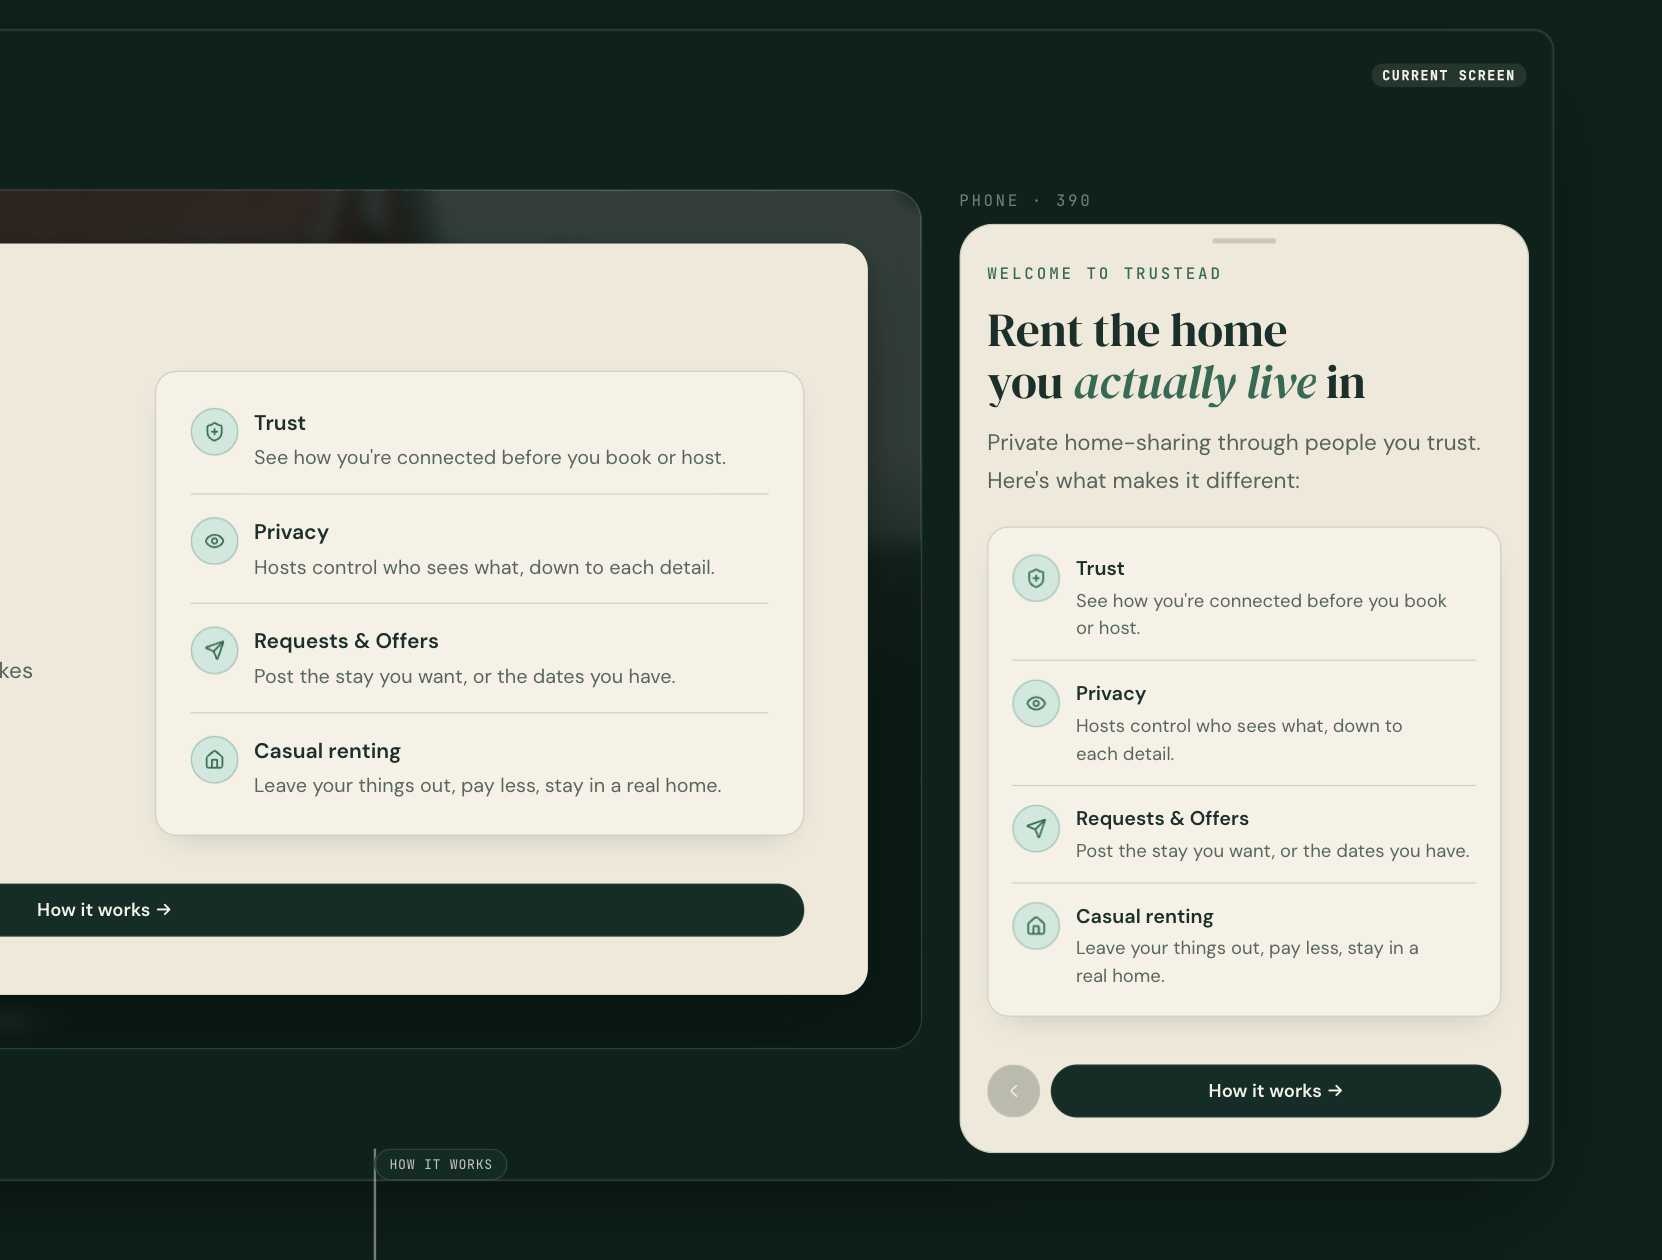The height and width of the screenshot is (1260, 1662).
Task: Click 'Here's what makes it different:' text
Action: 1143,481
